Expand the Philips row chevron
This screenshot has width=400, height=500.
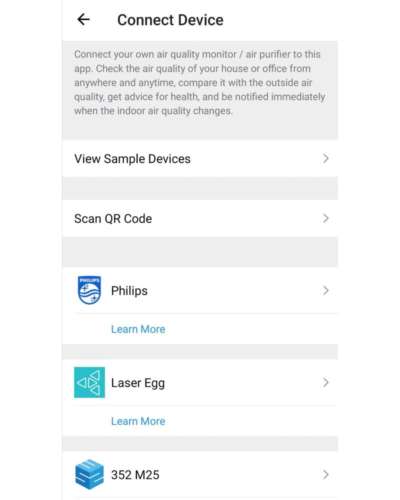click(326, 290)
